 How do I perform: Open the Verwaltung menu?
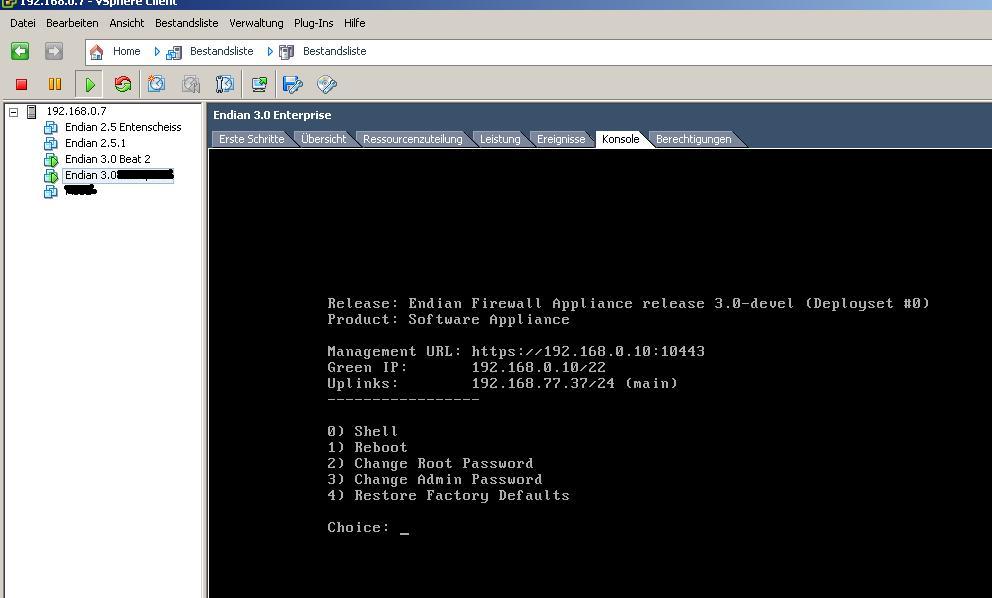256,23
